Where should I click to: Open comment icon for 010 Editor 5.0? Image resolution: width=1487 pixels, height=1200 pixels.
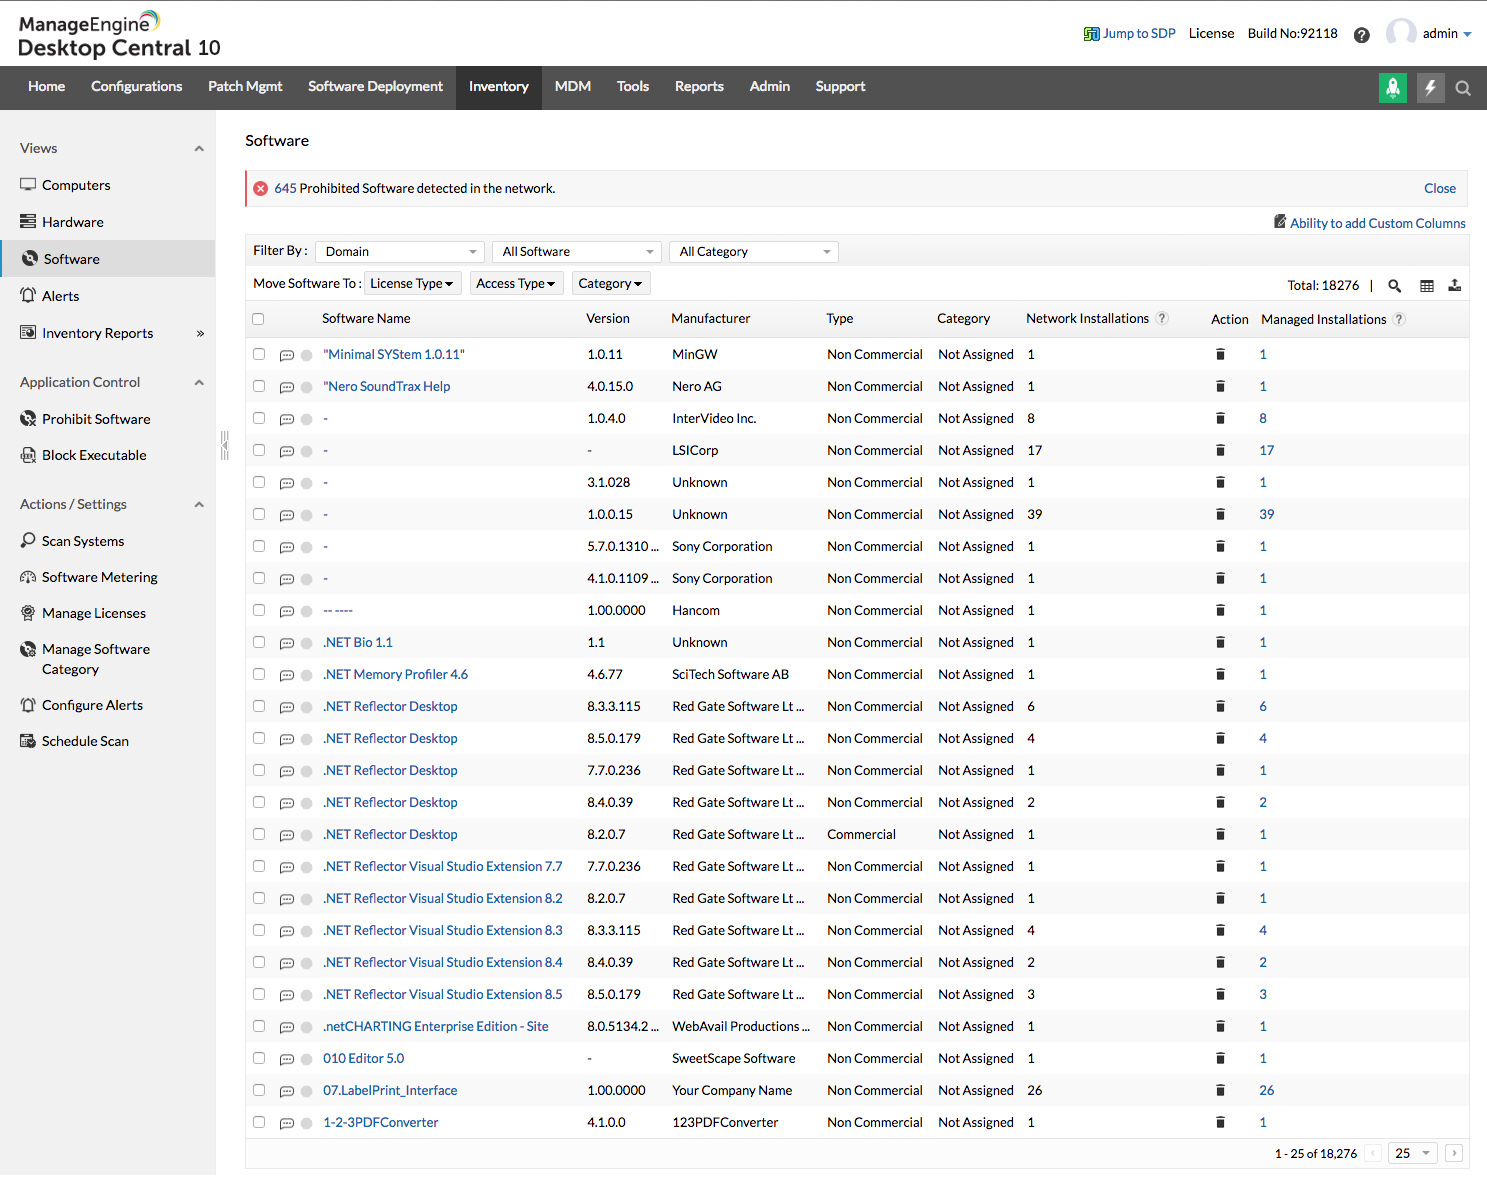pos(287,1059)
